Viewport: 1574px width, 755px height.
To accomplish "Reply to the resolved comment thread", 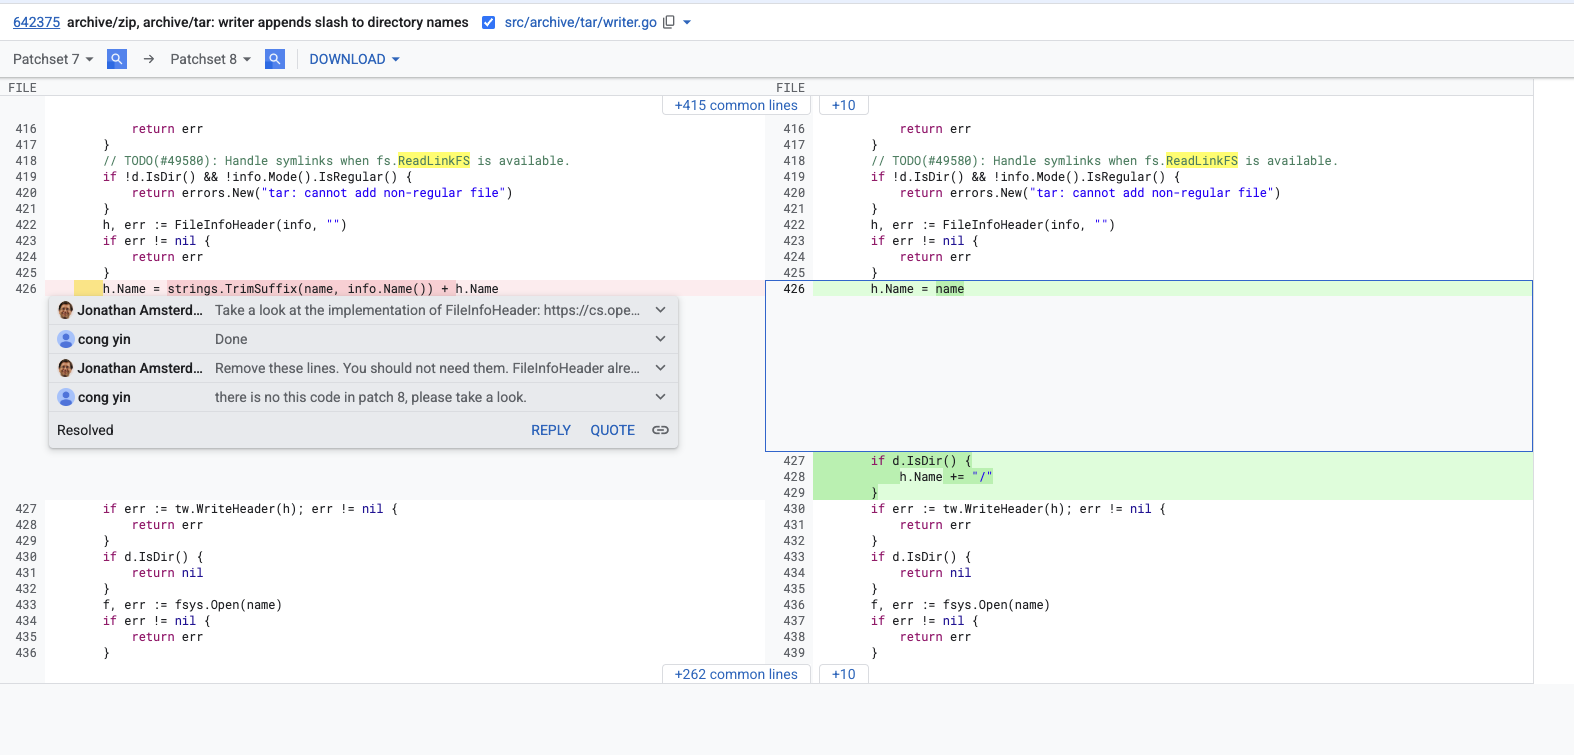I will pos(550,430).
